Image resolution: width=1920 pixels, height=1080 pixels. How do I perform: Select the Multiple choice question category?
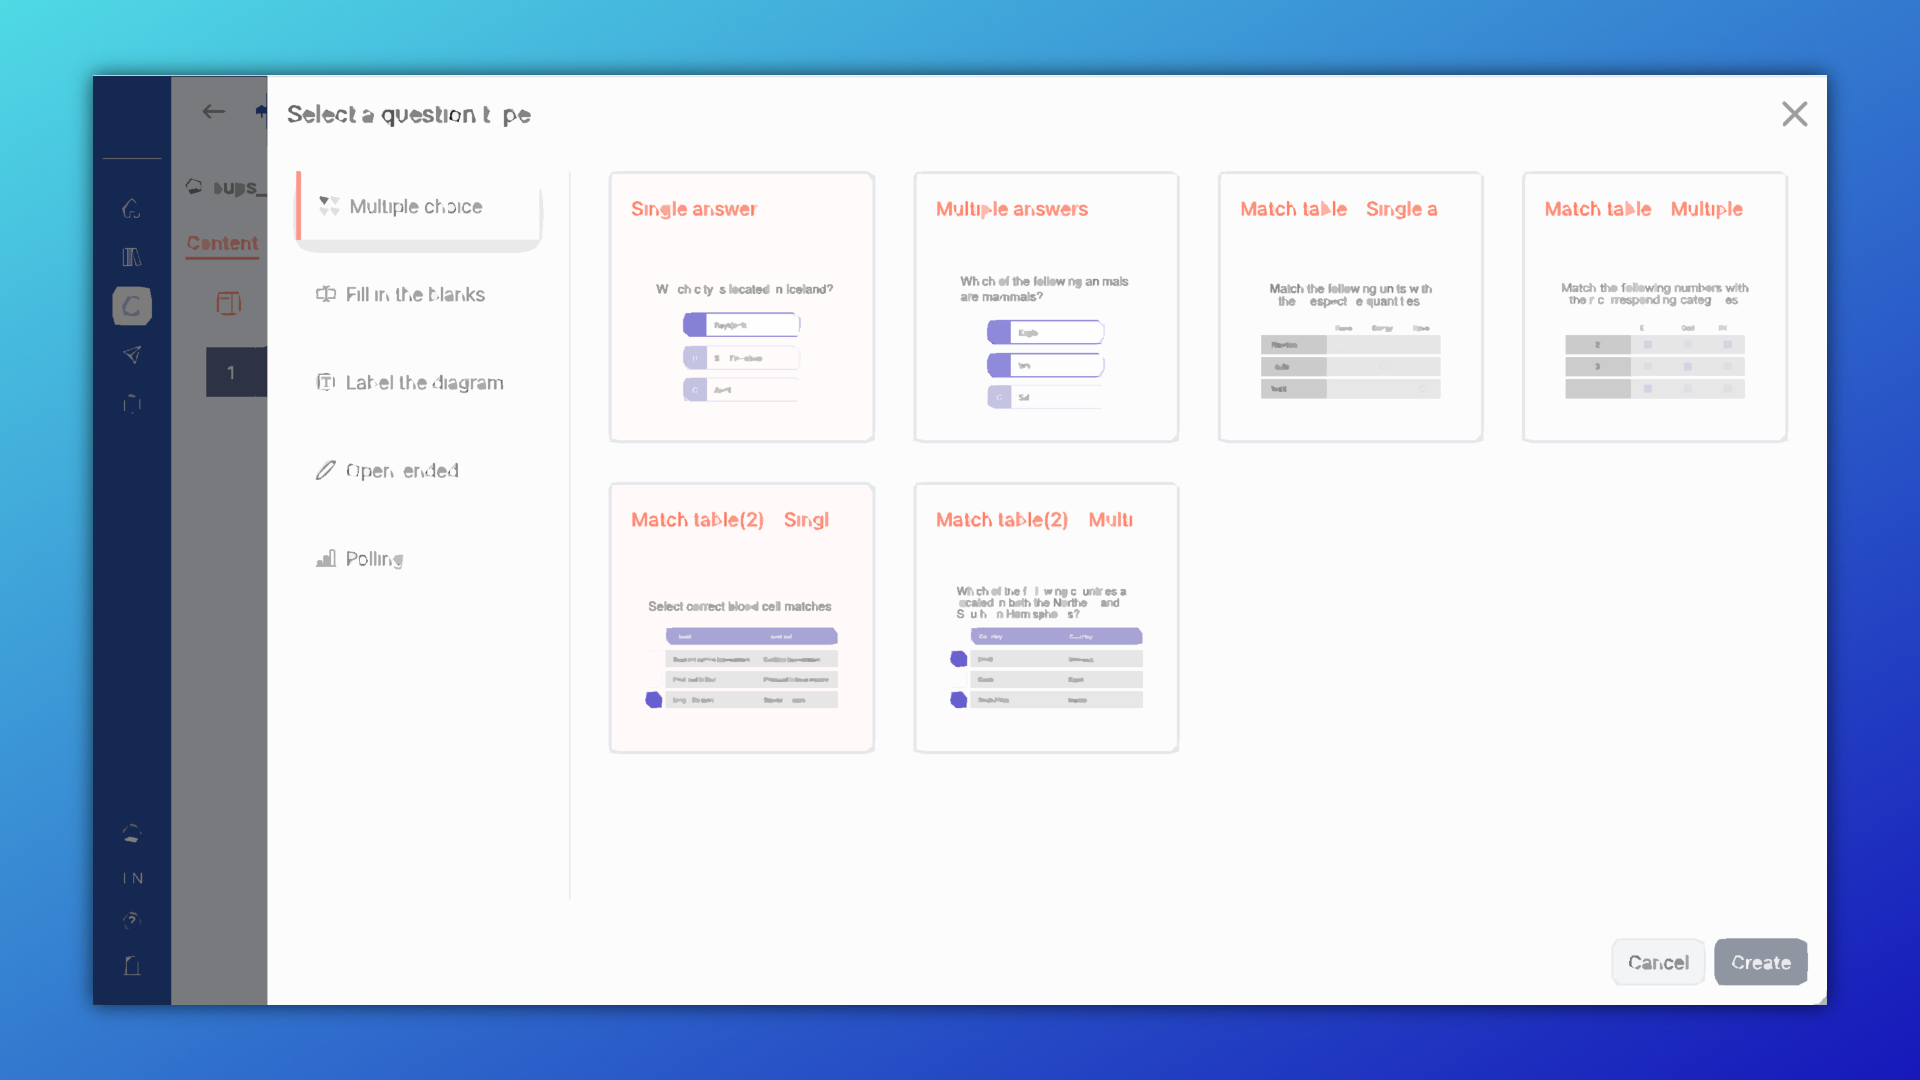[419, 207]
